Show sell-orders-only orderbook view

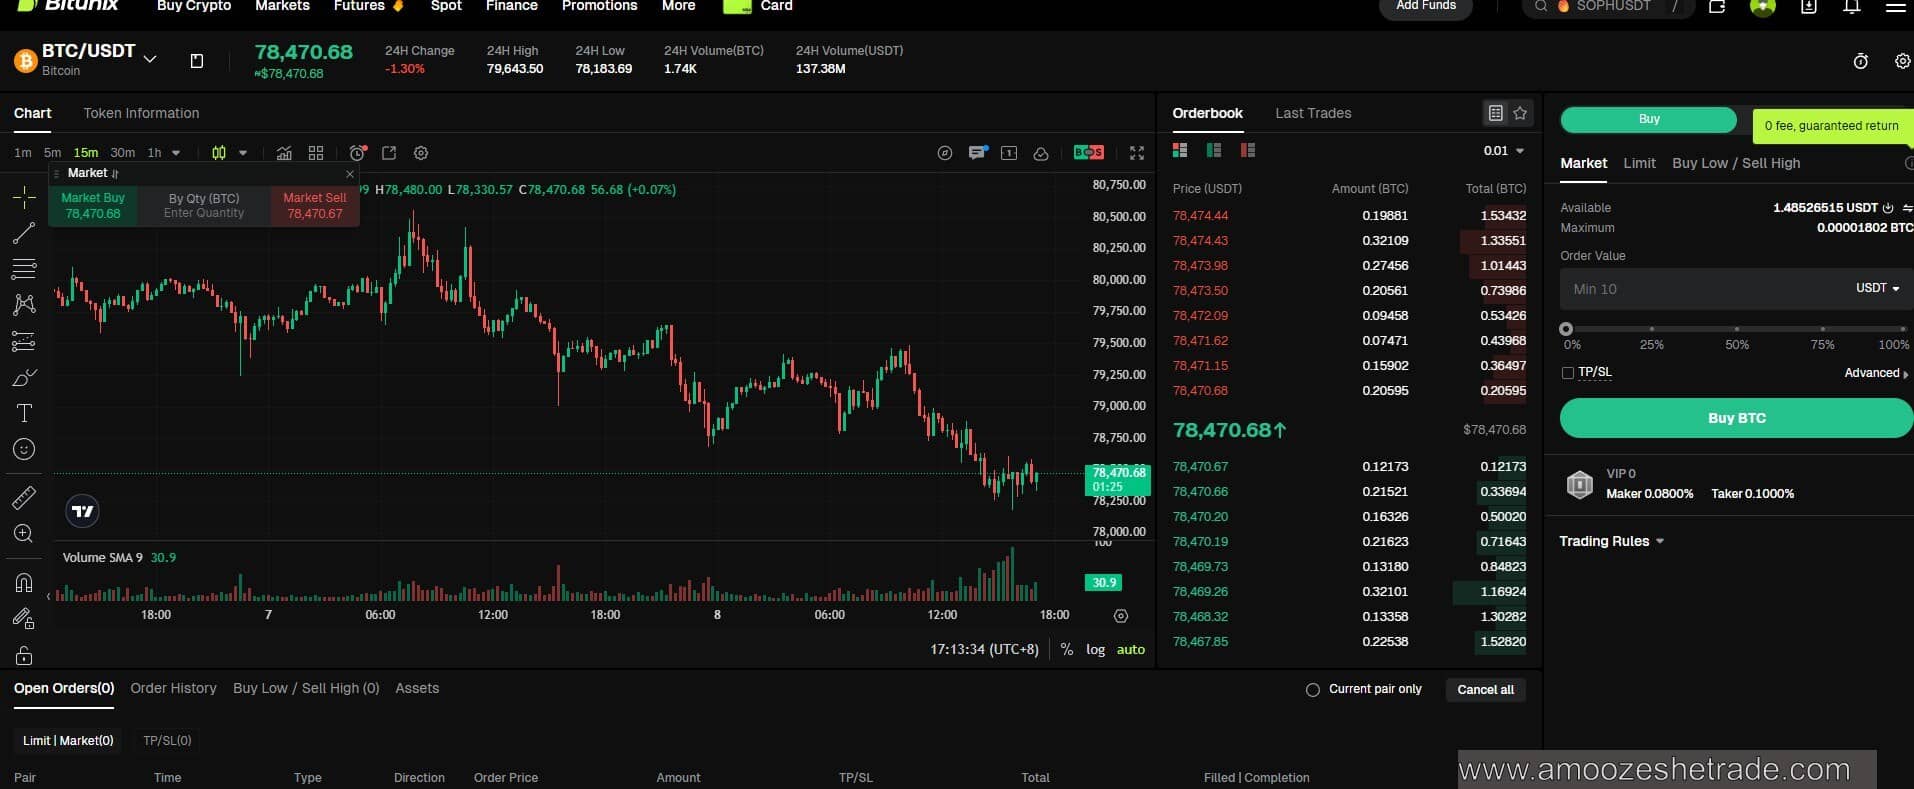point(1248,150)
